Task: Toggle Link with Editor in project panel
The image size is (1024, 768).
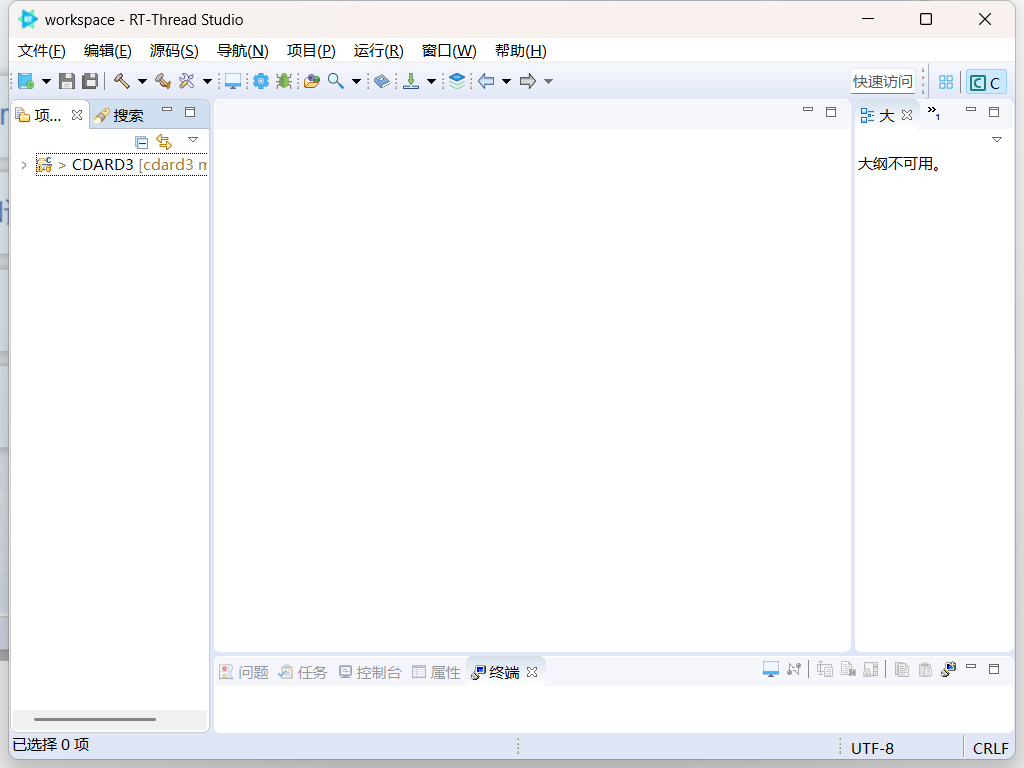Action: 163,141
